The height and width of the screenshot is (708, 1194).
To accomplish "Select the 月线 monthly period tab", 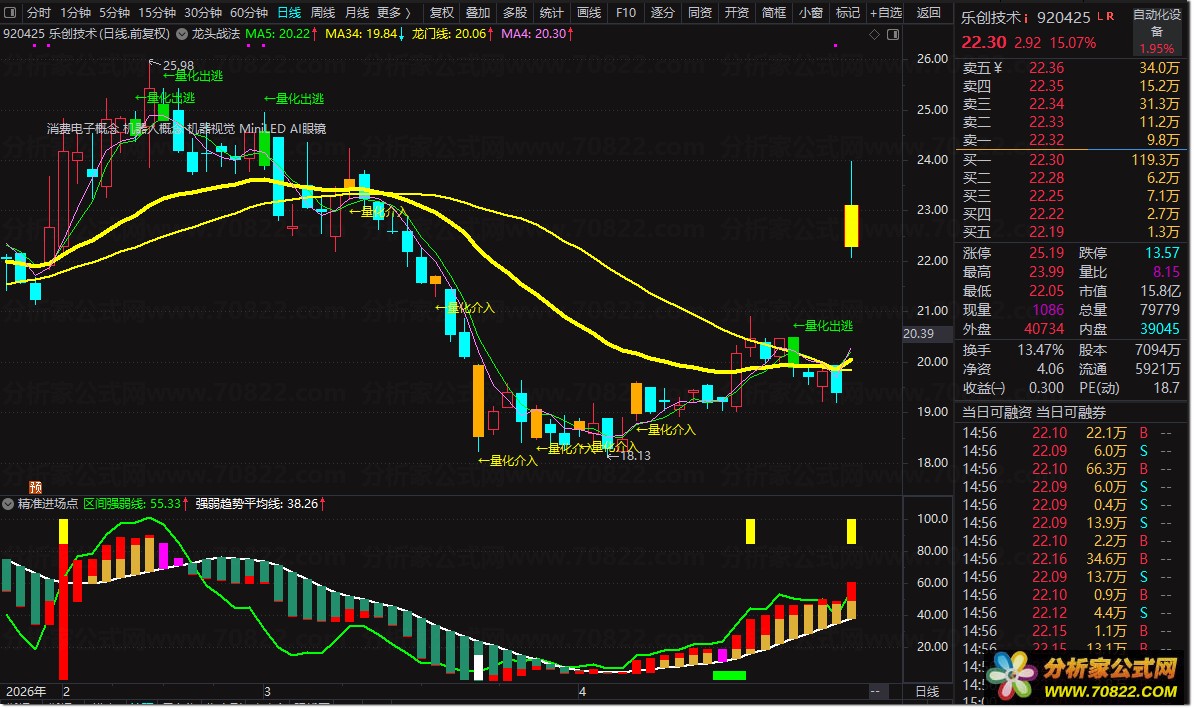I will (x=356, y=12).
